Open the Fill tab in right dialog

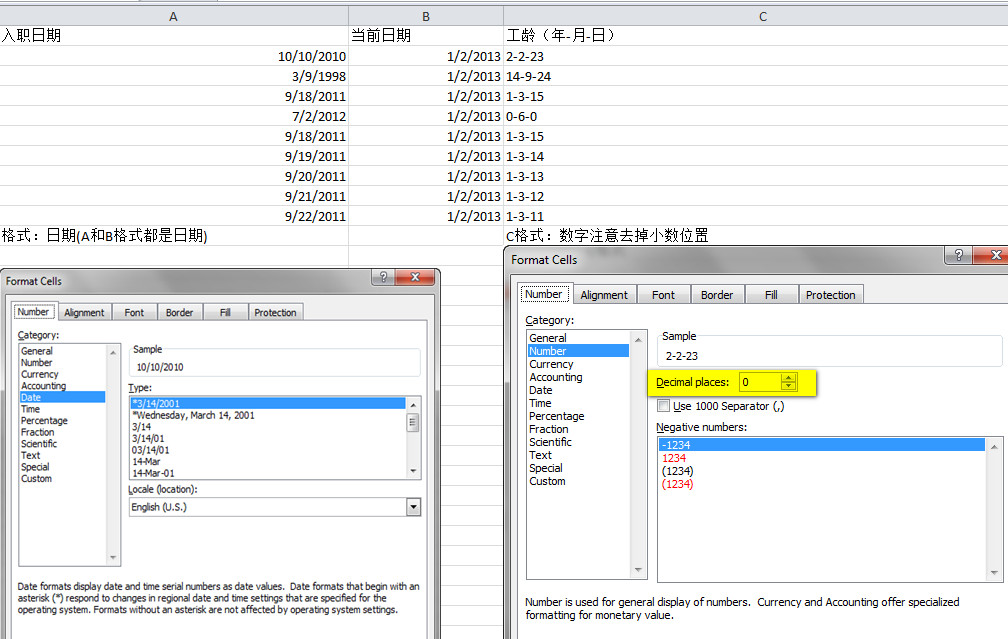click(x=771, y=295)
